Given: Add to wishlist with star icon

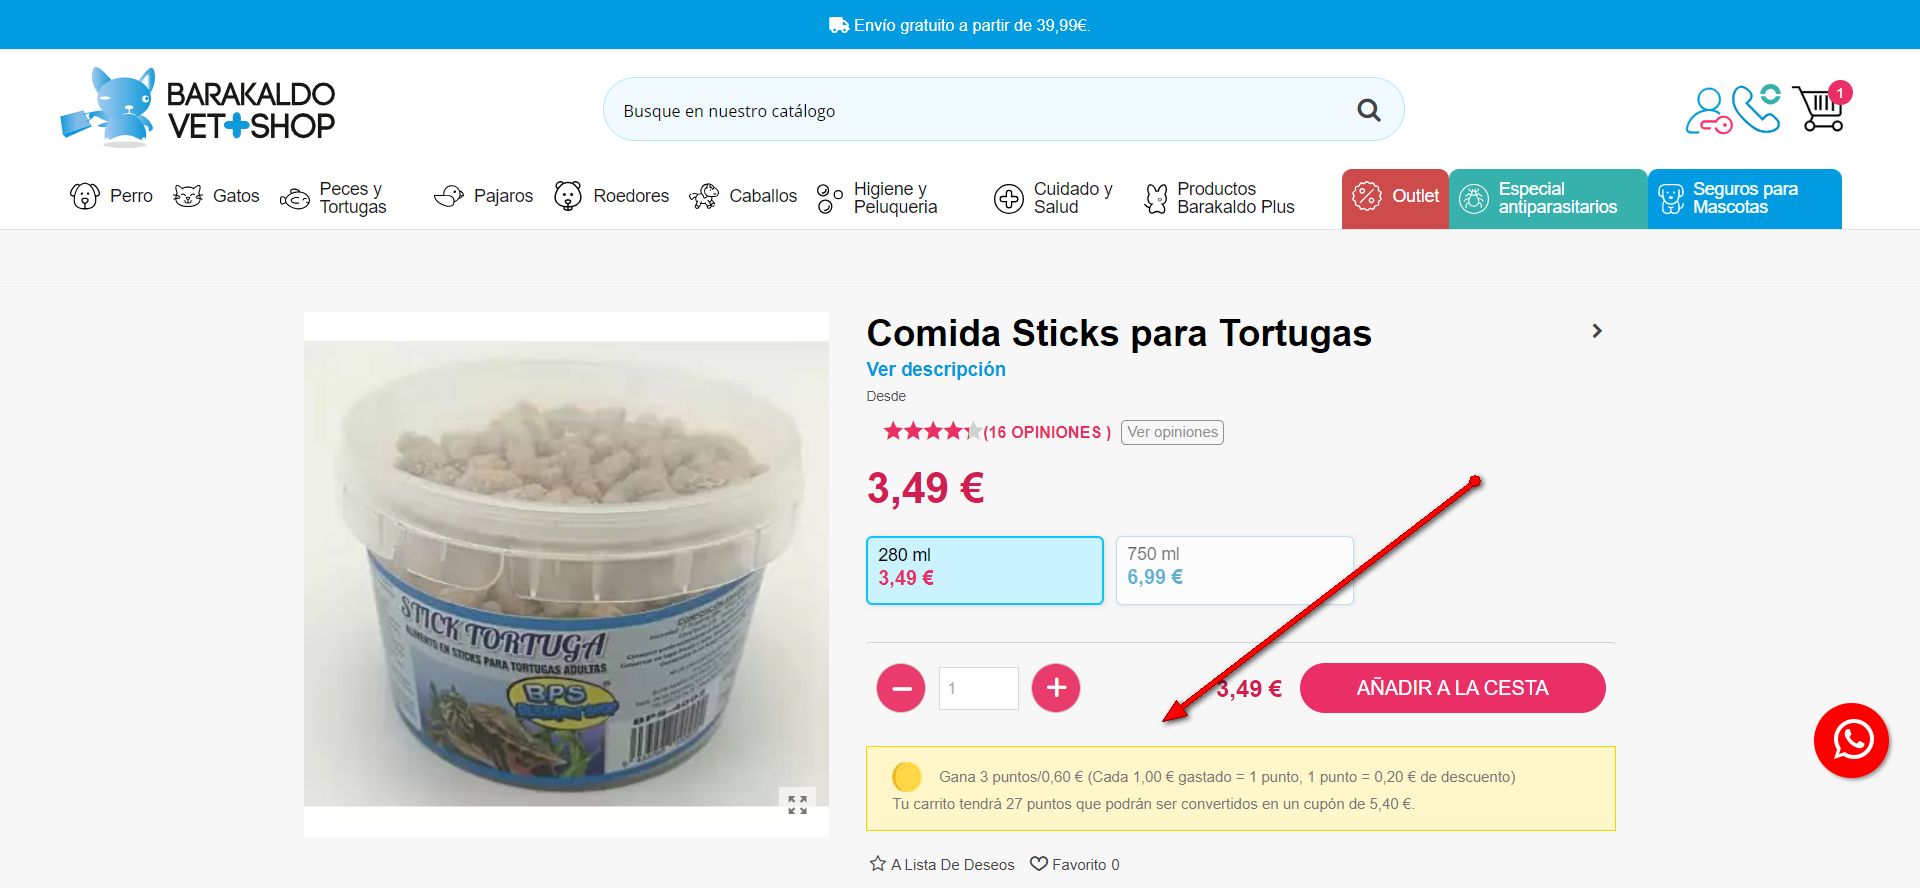Looking at the screenshot, I should [942, 864].
